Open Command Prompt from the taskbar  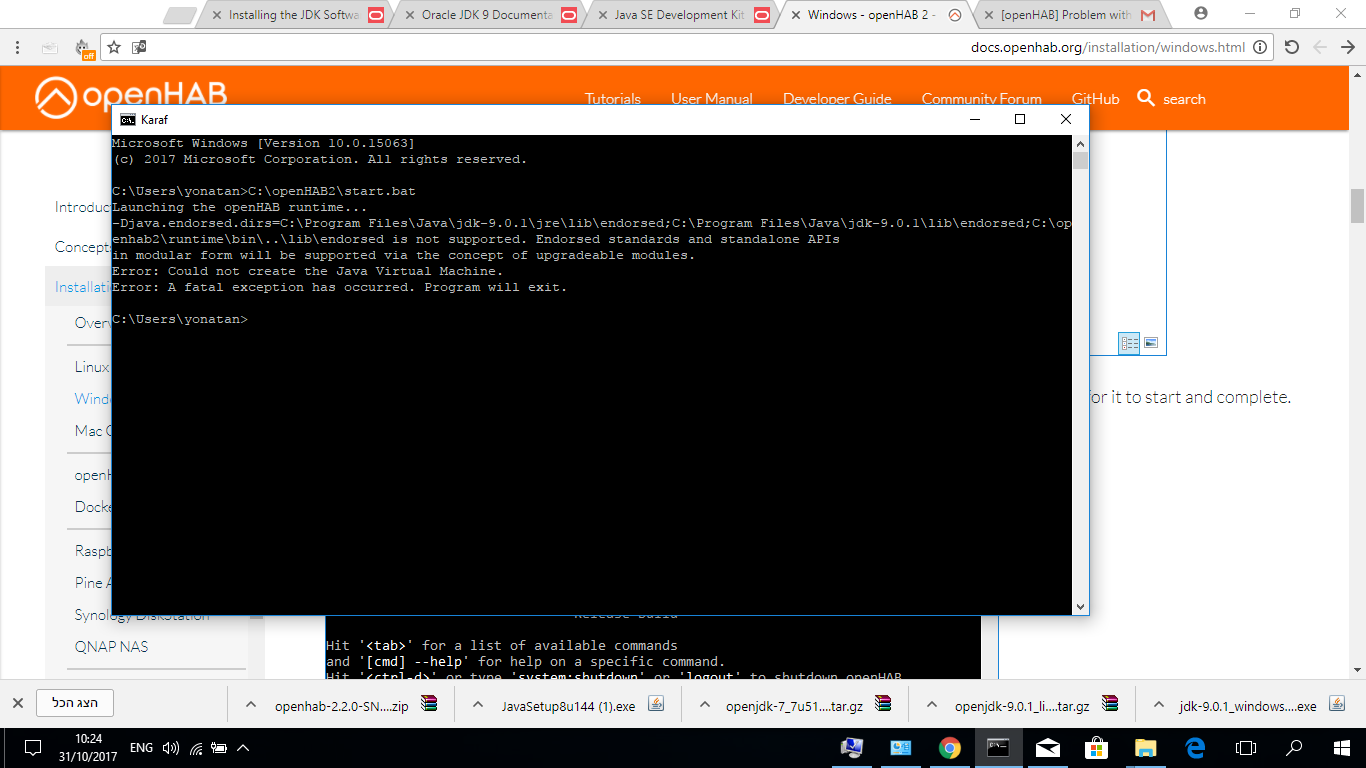pyautogui.click(x=998, y=748)
